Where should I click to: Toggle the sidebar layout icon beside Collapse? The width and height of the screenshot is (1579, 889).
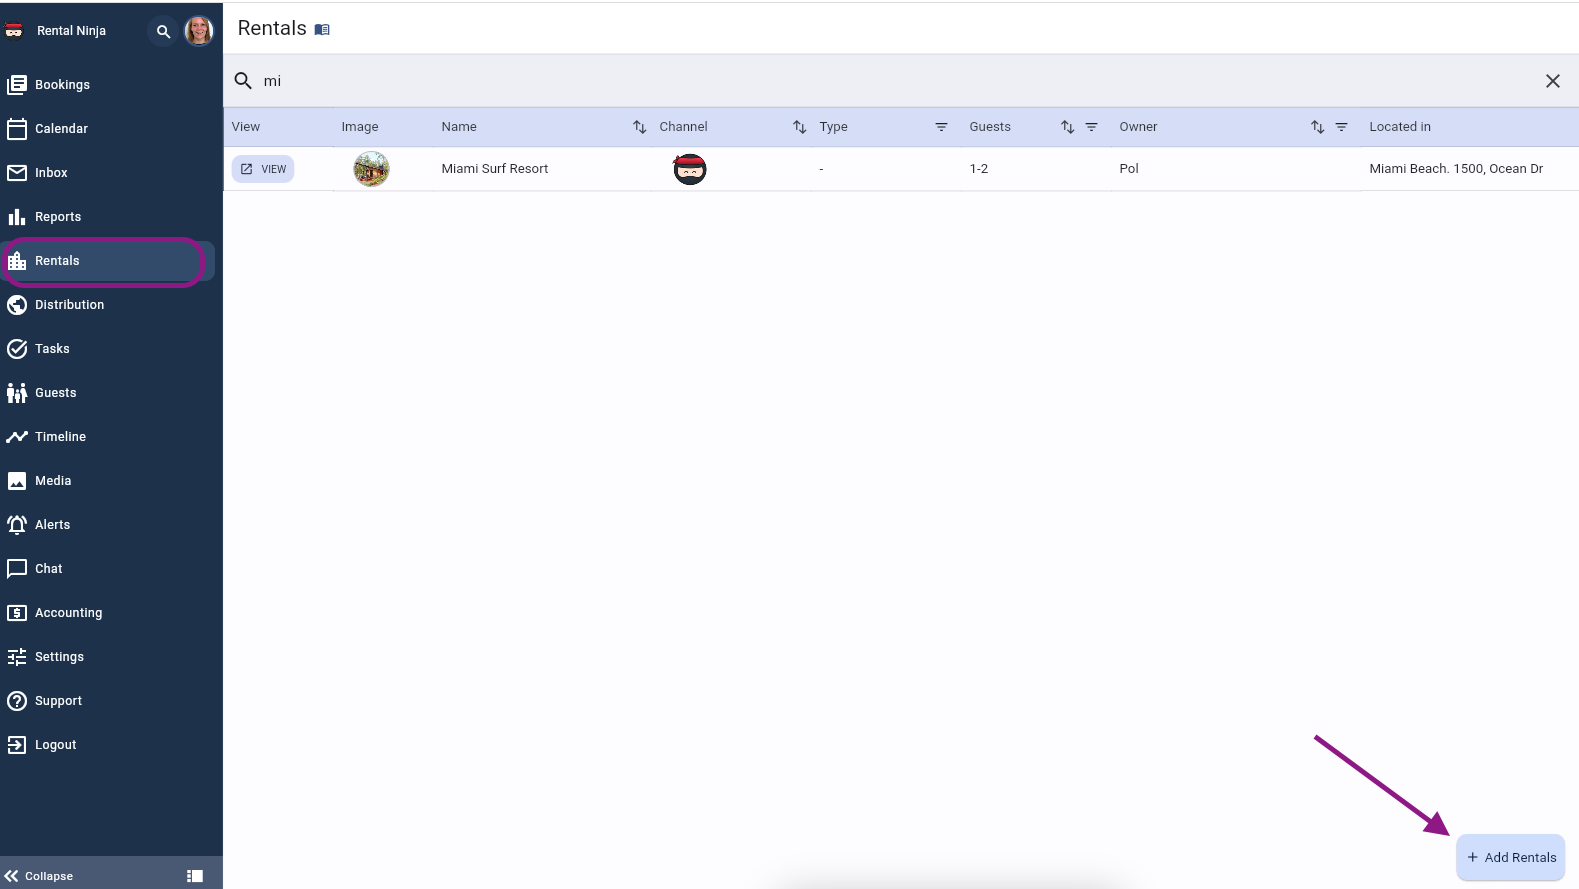(x=195, y=876)
